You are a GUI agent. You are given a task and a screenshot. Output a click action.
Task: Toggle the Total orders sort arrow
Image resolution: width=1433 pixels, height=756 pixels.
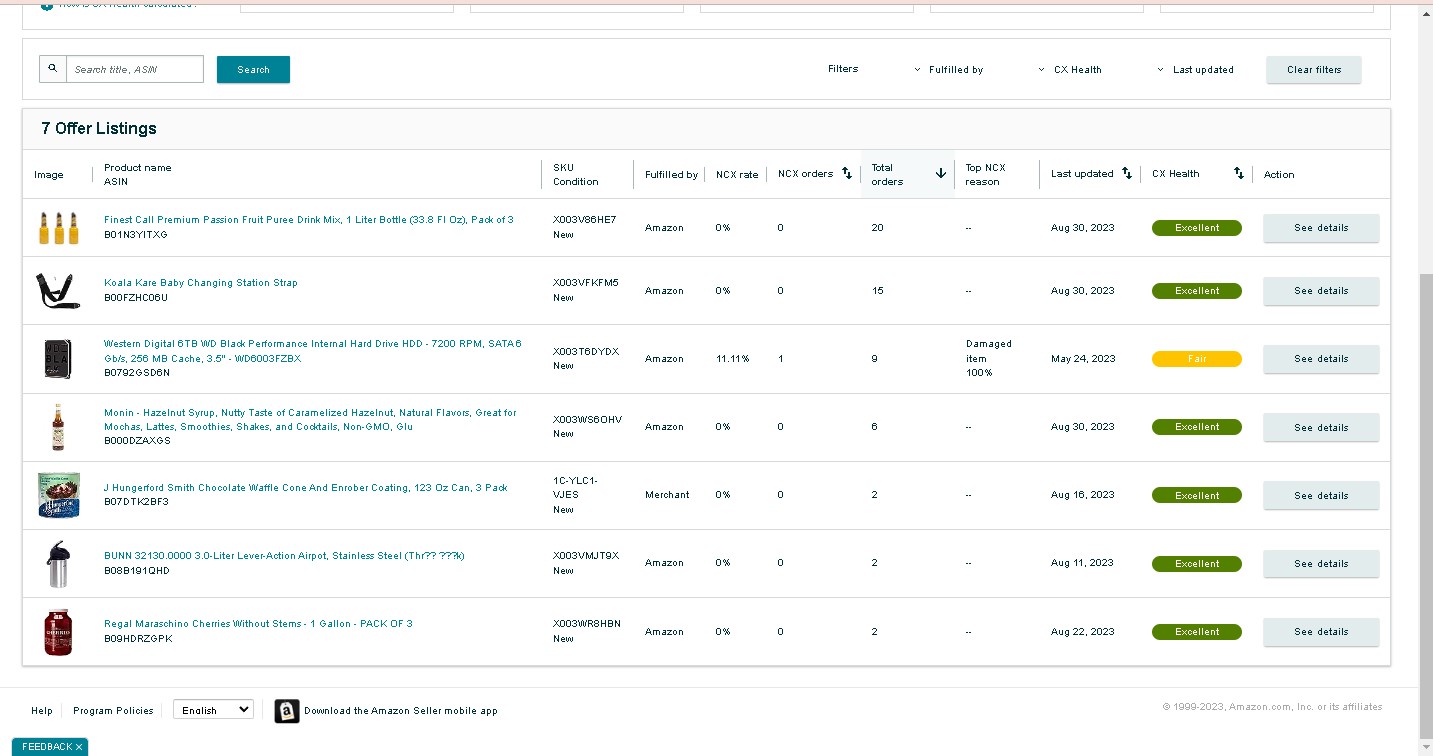[x=940, y=174]
